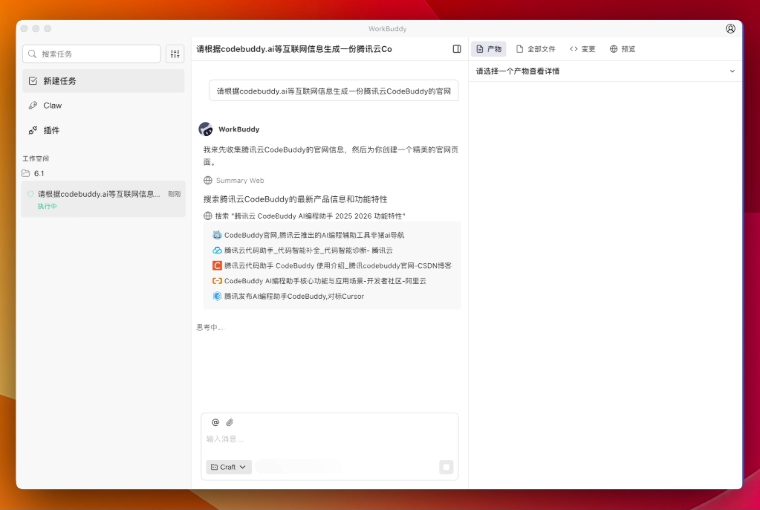Select the running task 请根据codebuddy.ai等互联网信息

click(x=103, y=199)
